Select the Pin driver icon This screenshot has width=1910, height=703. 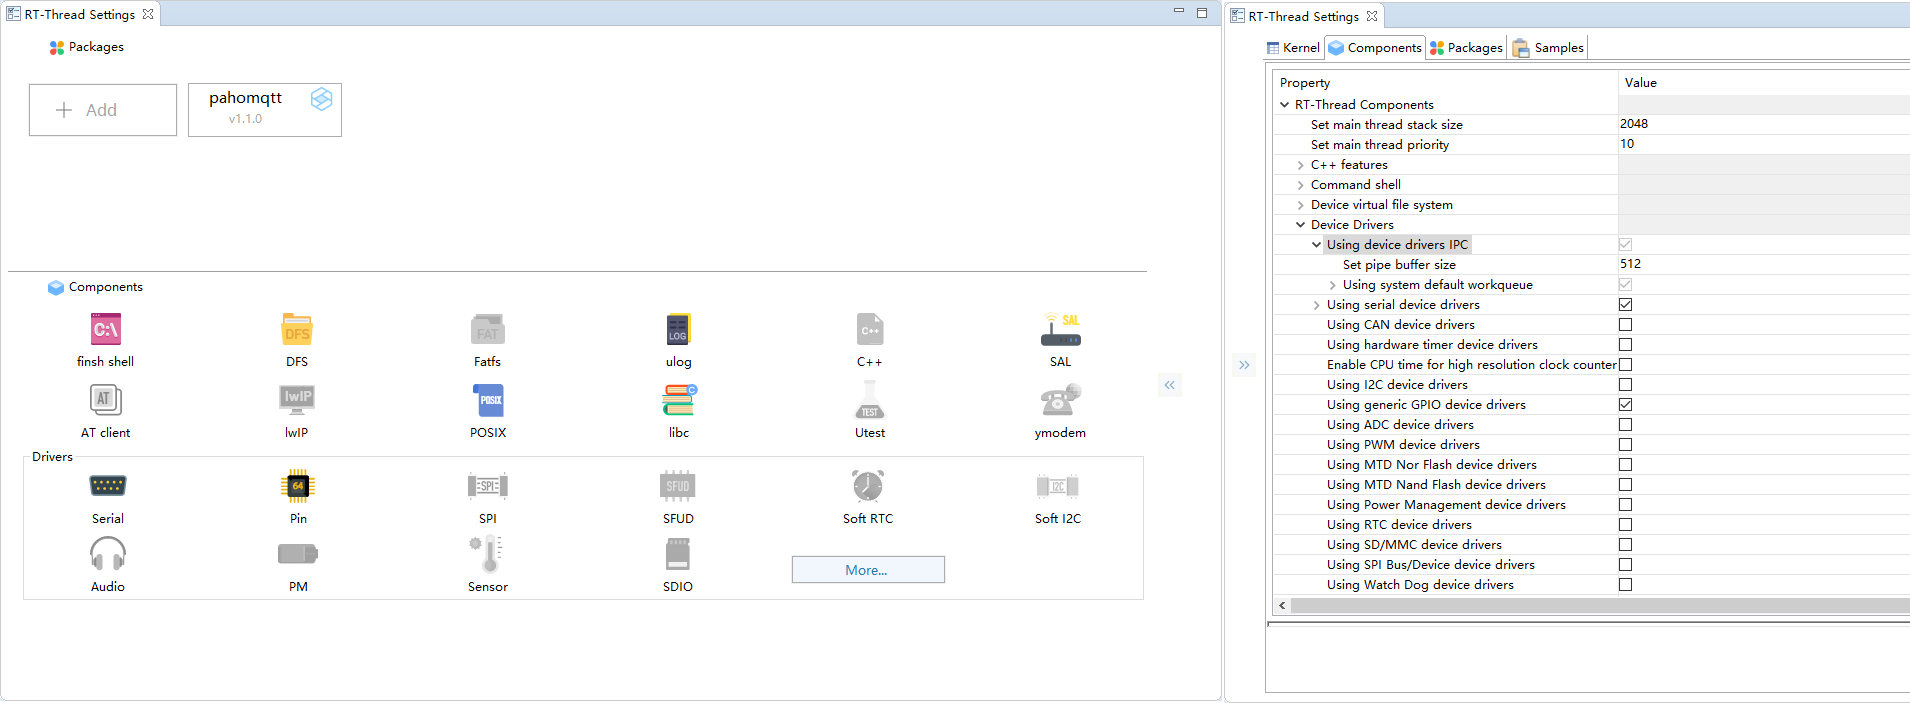(298, 486)
